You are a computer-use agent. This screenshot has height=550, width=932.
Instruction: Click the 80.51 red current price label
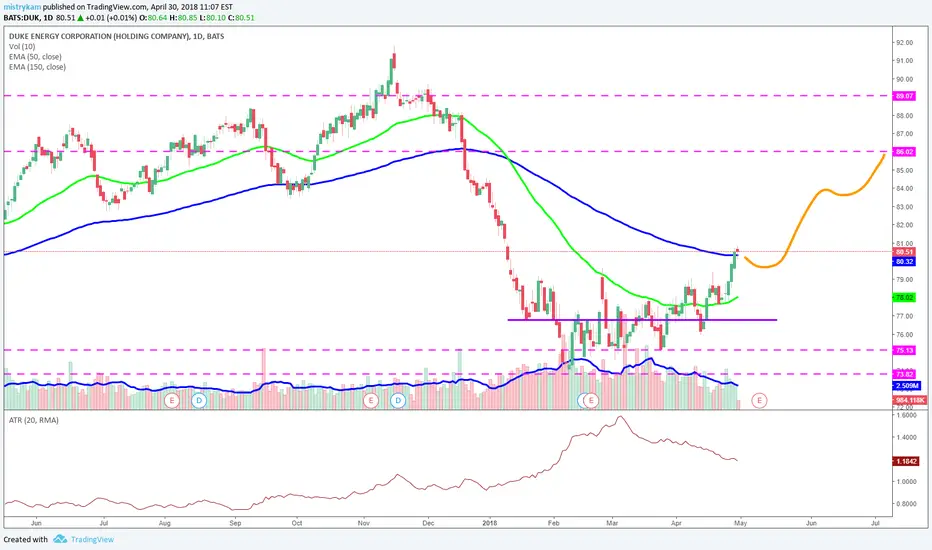tap(905, 252)
